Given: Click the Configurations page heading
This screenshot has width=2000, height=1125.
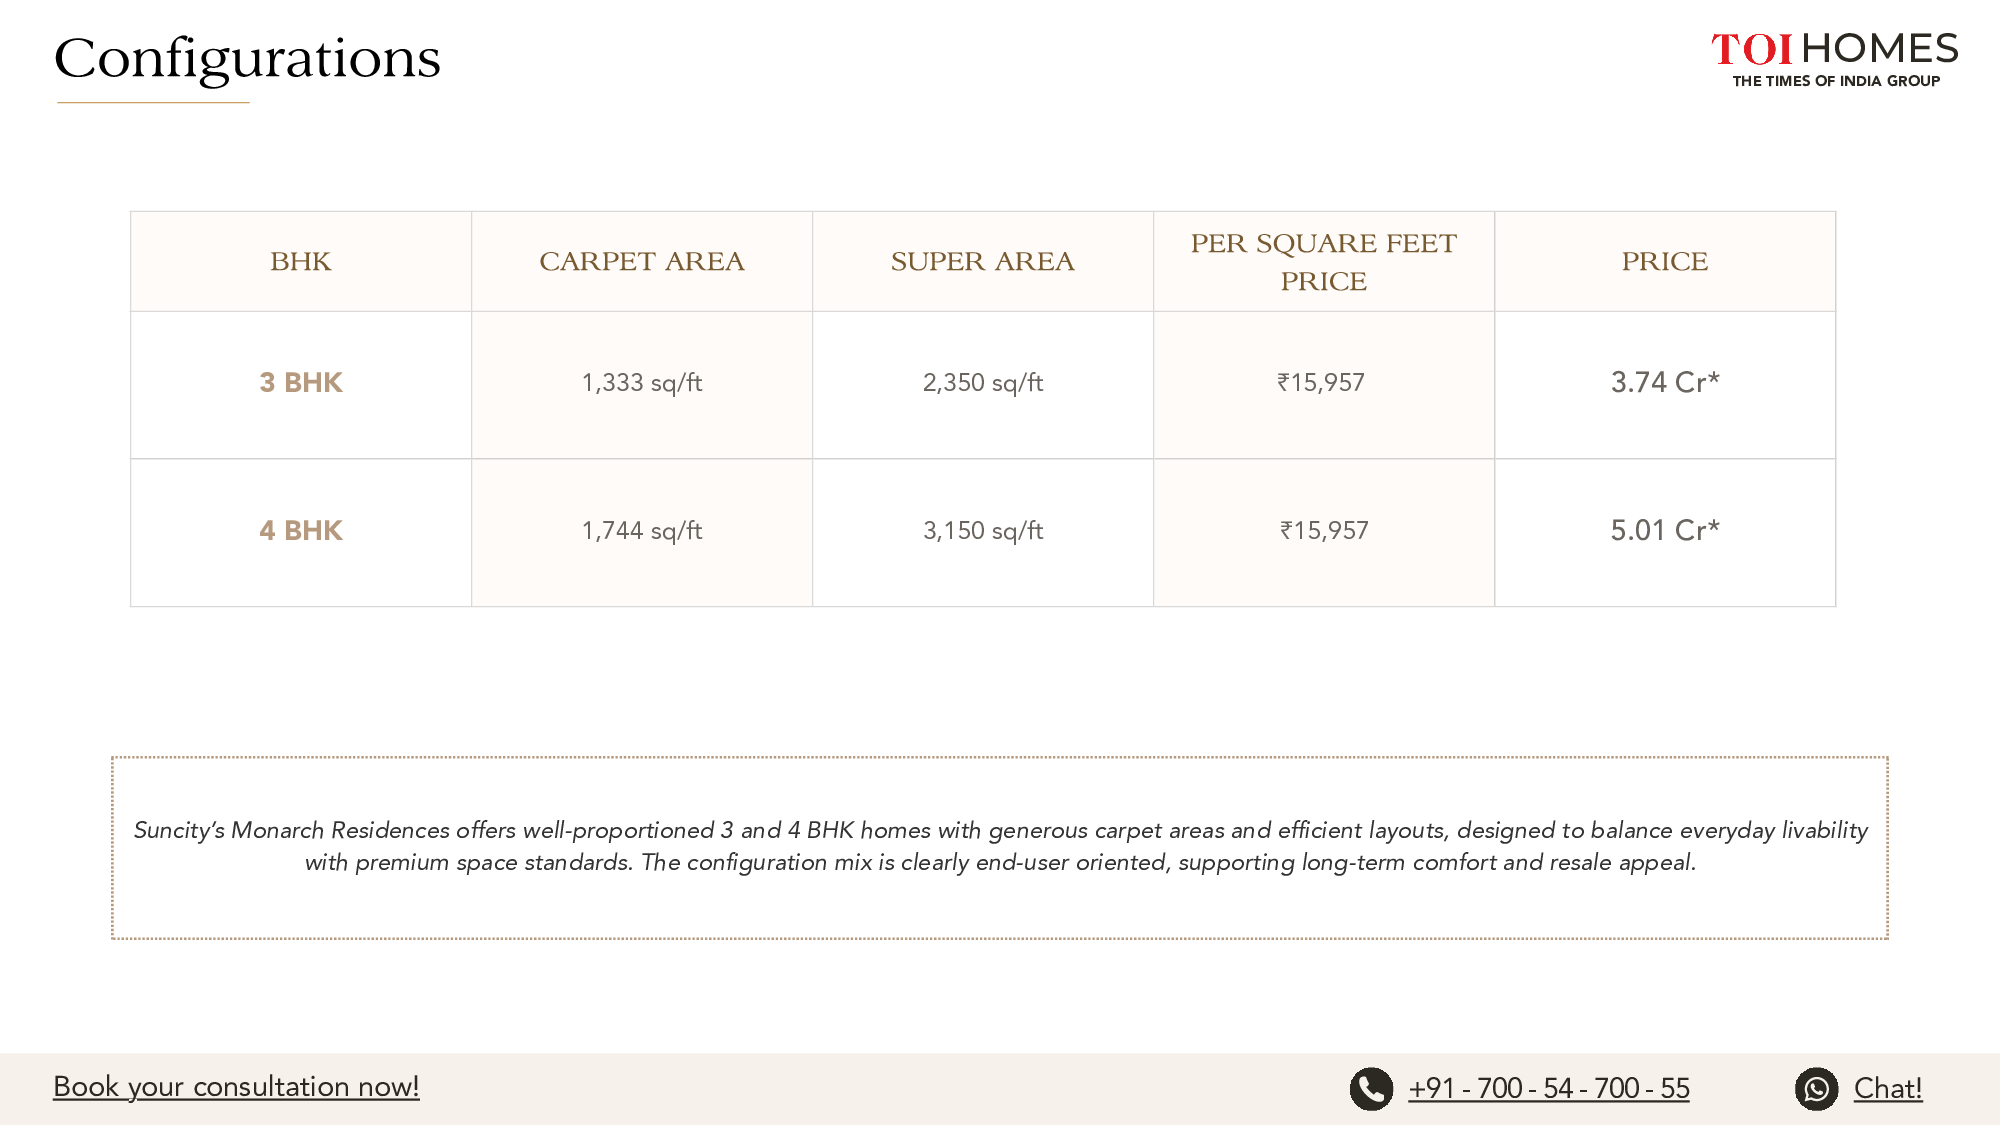Looking at the screenshot, I should coord(247,59).
